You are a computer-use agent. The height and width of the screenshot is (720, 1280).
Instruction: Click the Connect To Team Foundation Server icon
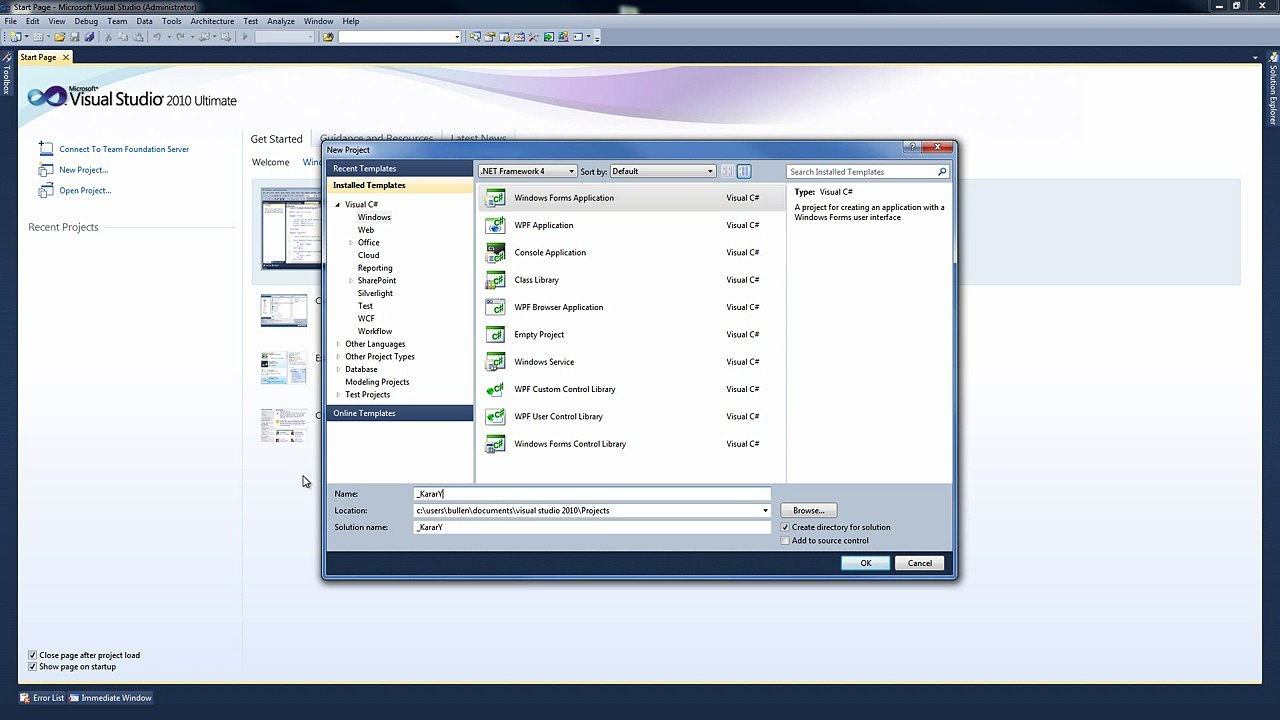(46, 149)
